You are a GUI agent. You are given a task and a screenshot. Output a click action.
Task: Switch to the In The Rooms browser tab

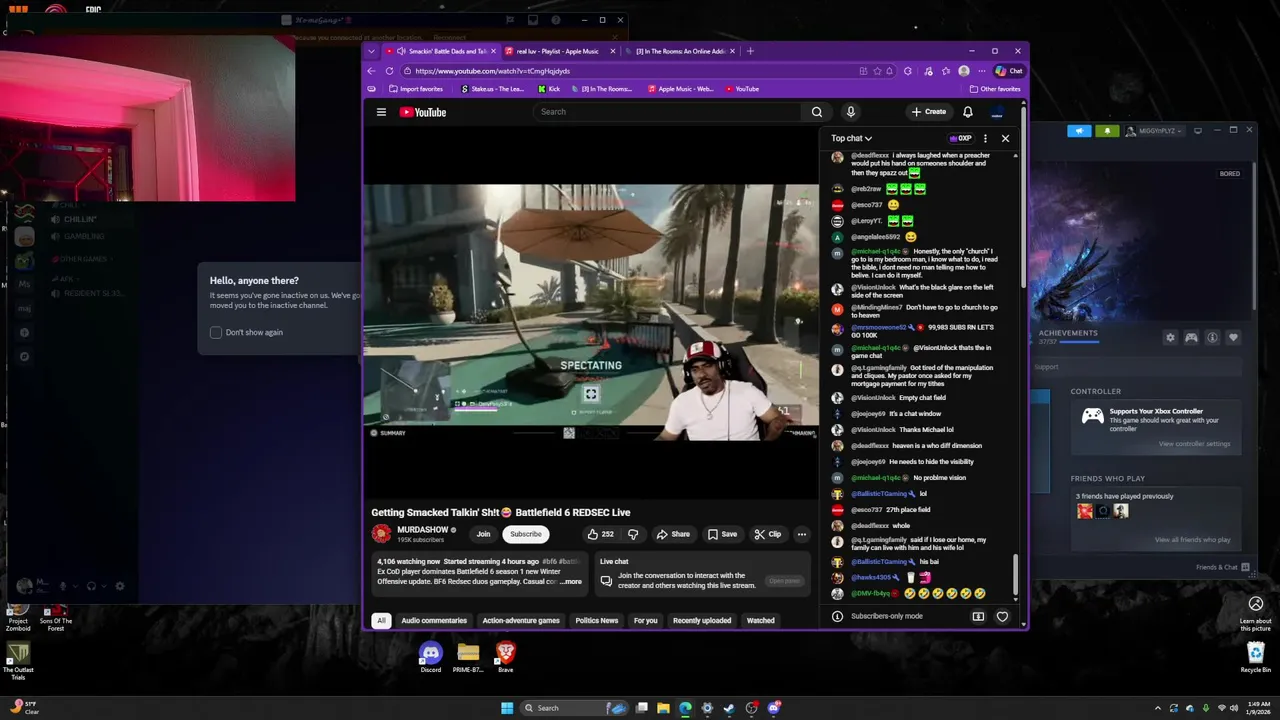coord(680,51)
